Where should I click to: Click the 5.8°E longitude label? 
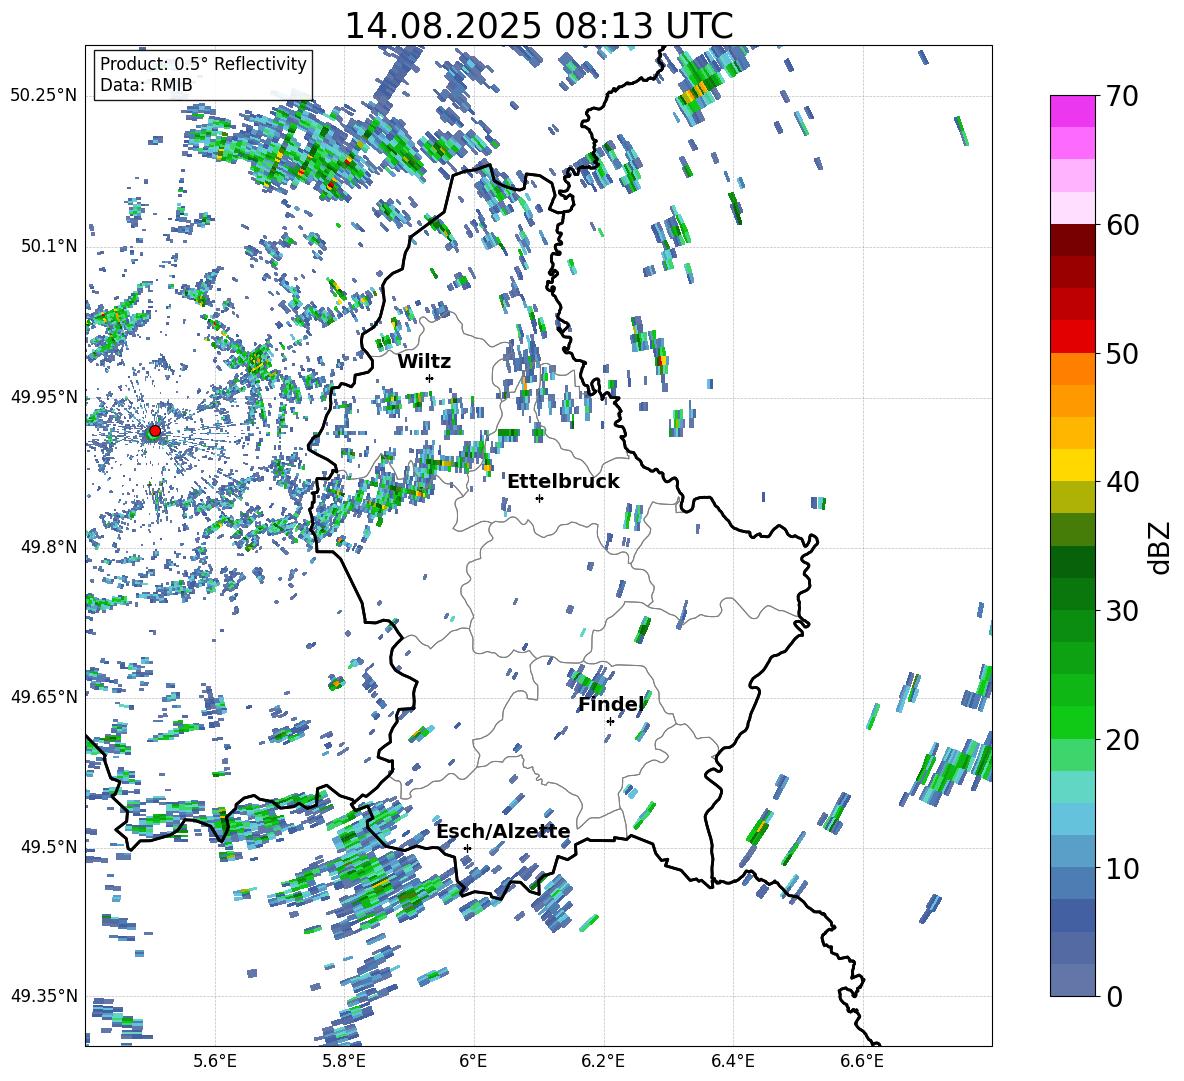tap(344, 1061)
